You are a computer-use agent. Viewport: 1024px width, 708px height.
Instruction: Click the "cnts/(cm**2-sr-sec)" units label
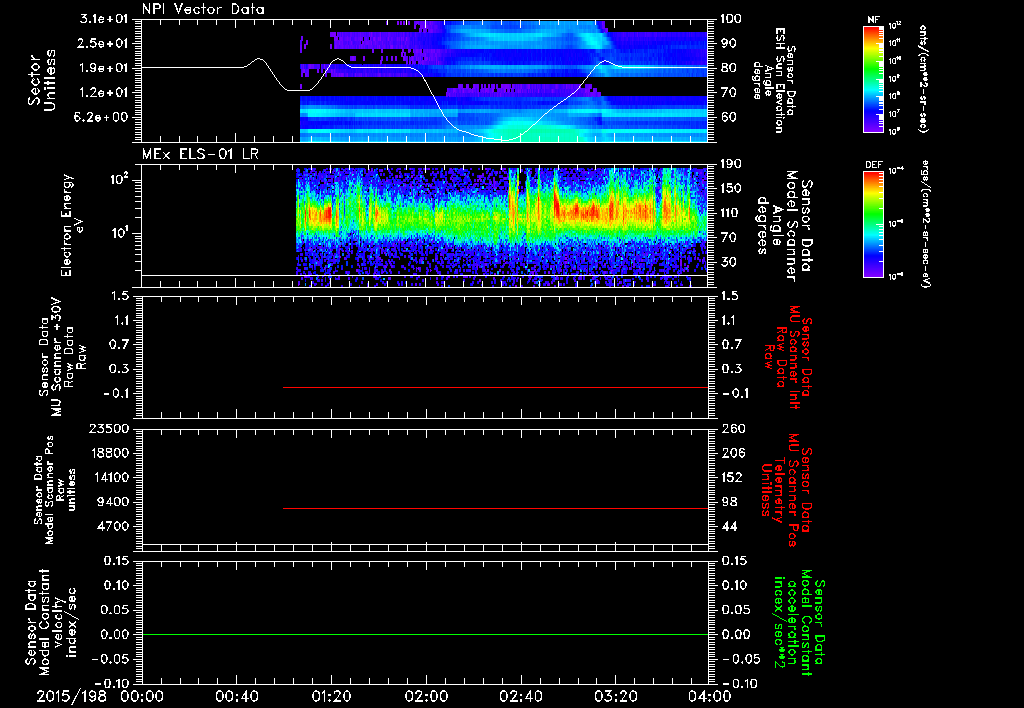click(923, 78)
